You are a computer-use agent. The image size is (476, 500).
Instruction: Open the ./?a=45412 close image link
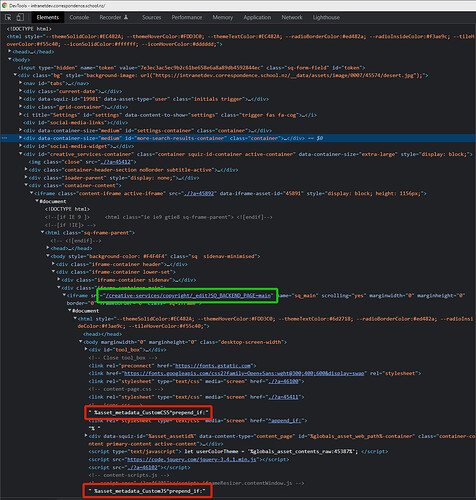(116, 162)
